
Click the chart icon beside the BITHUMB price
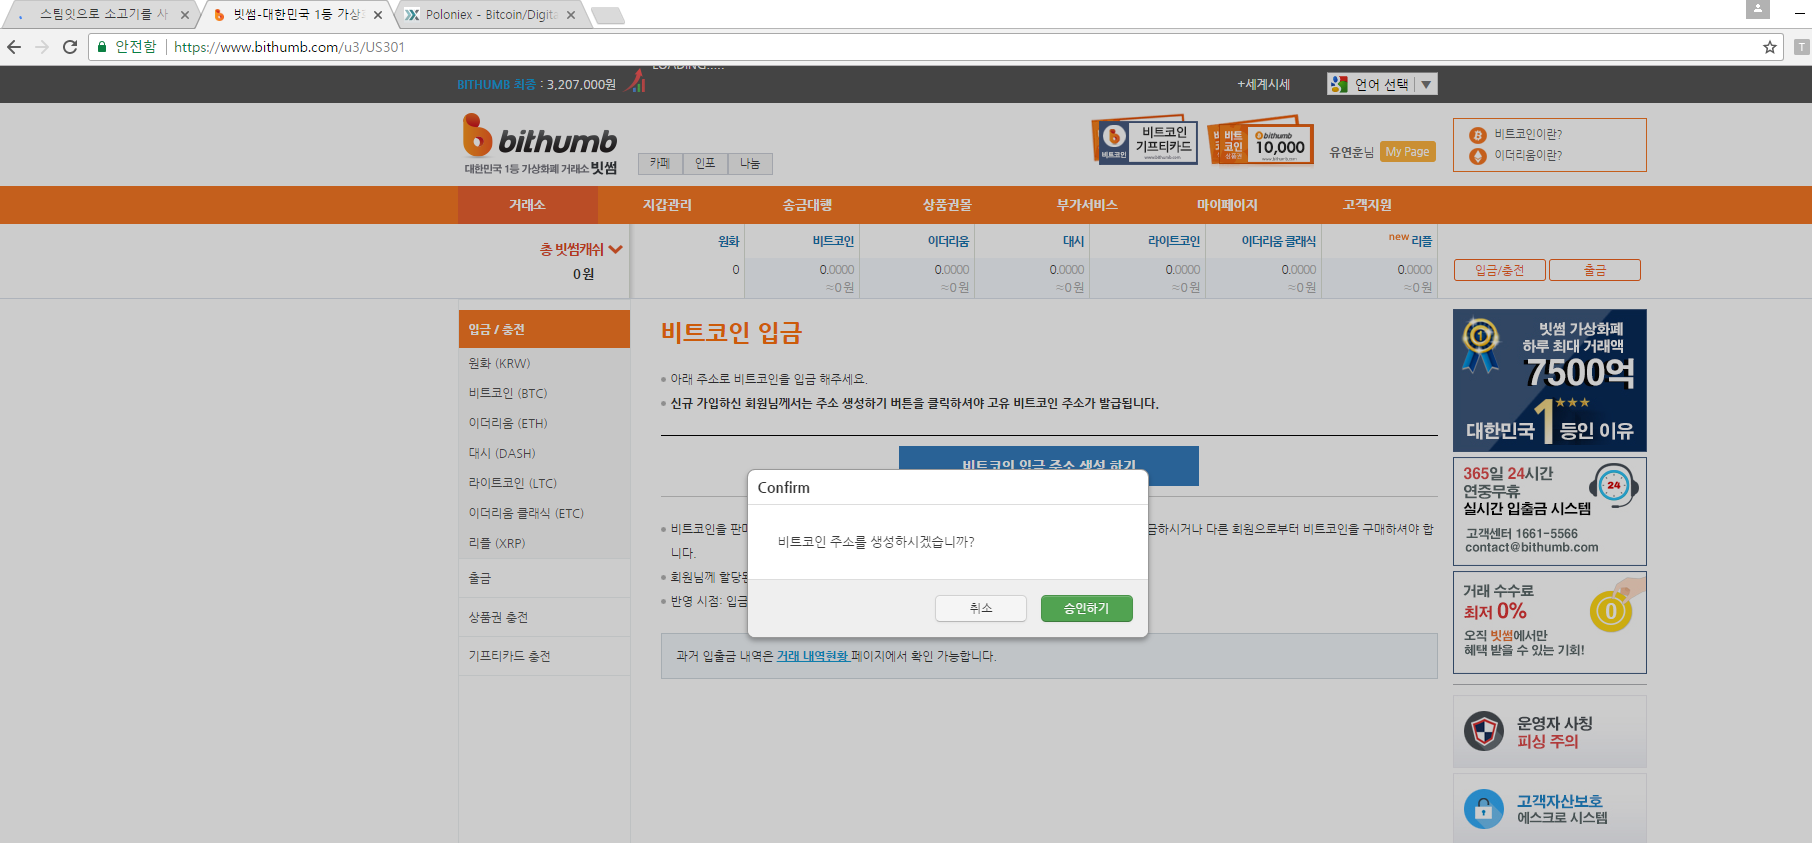pos(636,81)
